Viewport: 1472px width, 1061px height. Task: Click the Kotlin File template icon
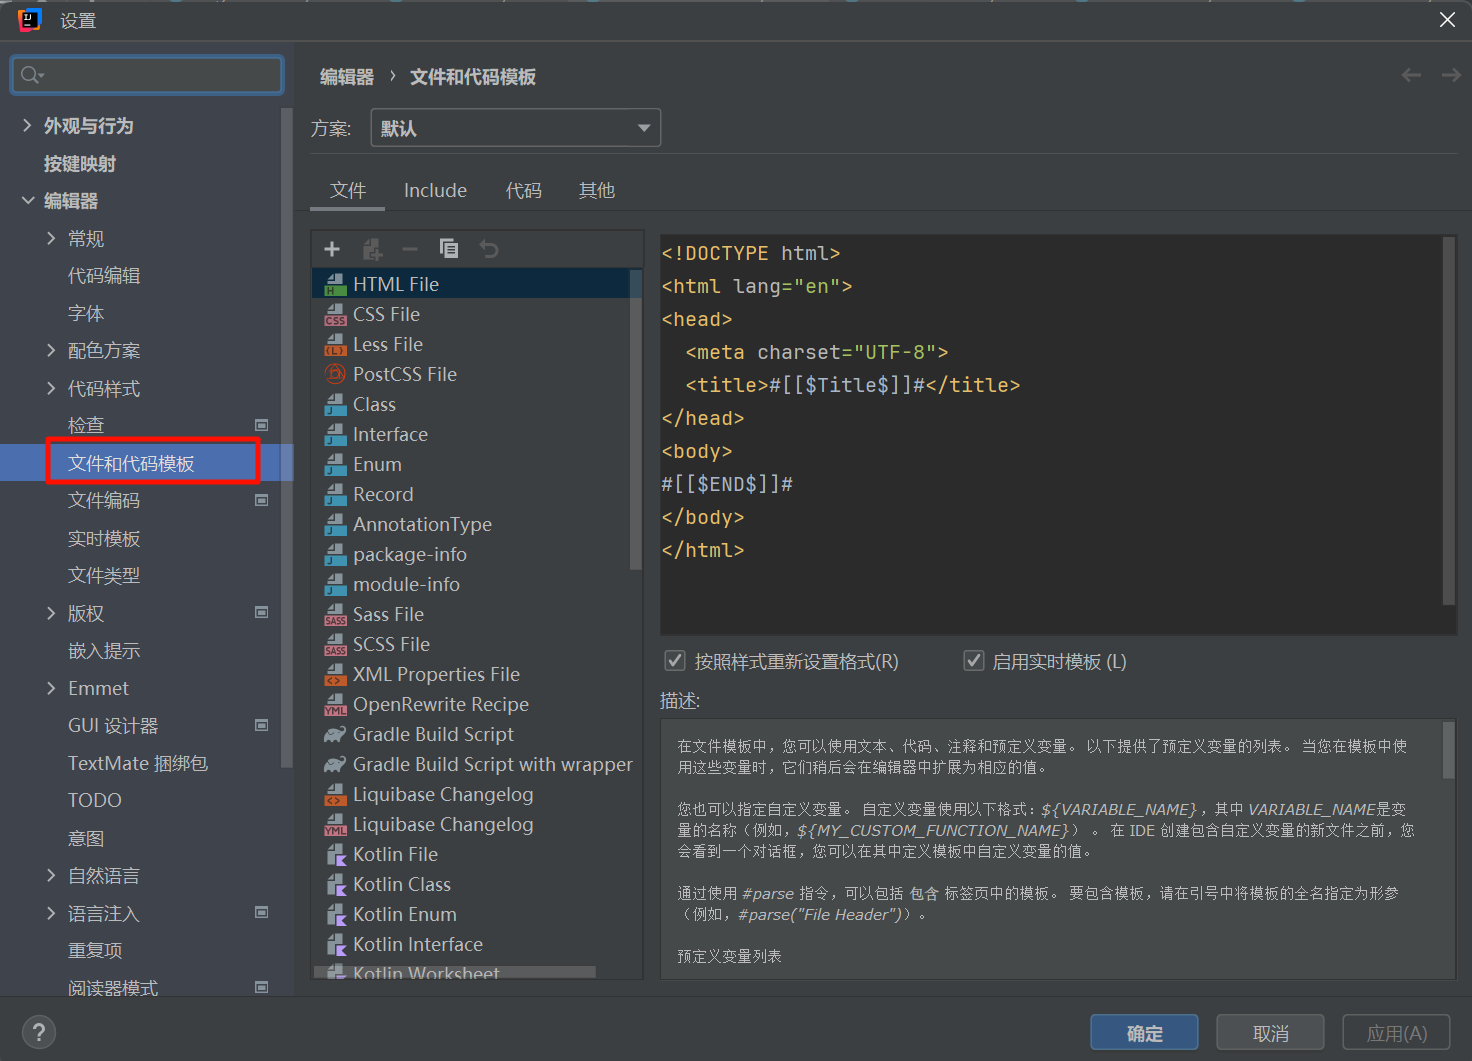pyautogui.click(x=336, y=855)
